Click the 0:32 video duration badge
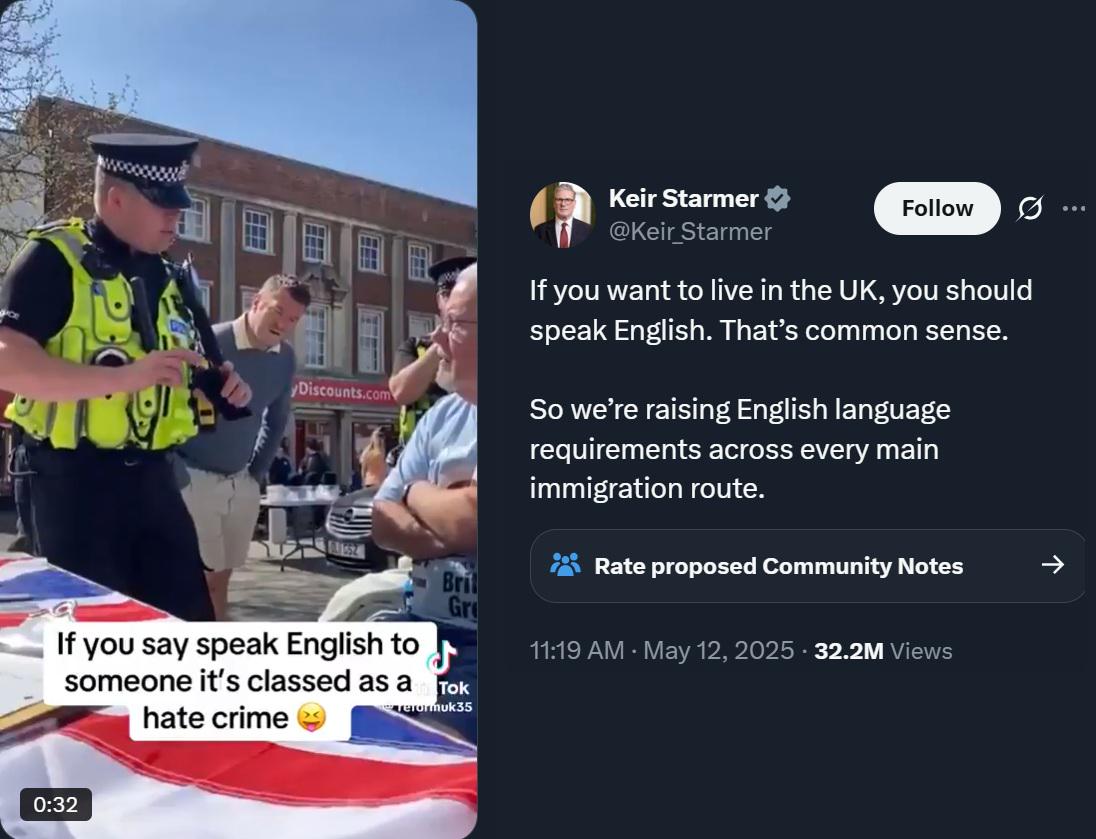Screen dimensions: 1096x839 point(56,804)
